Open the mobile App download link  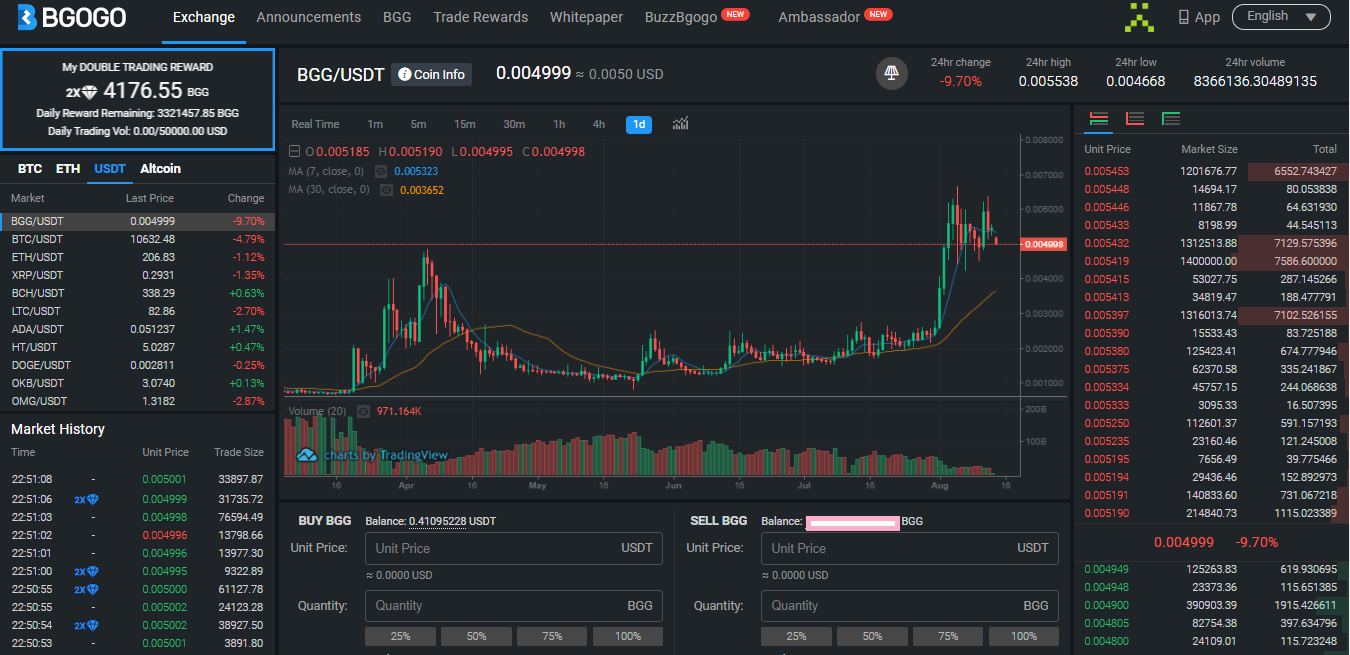tap(1199, 17)
